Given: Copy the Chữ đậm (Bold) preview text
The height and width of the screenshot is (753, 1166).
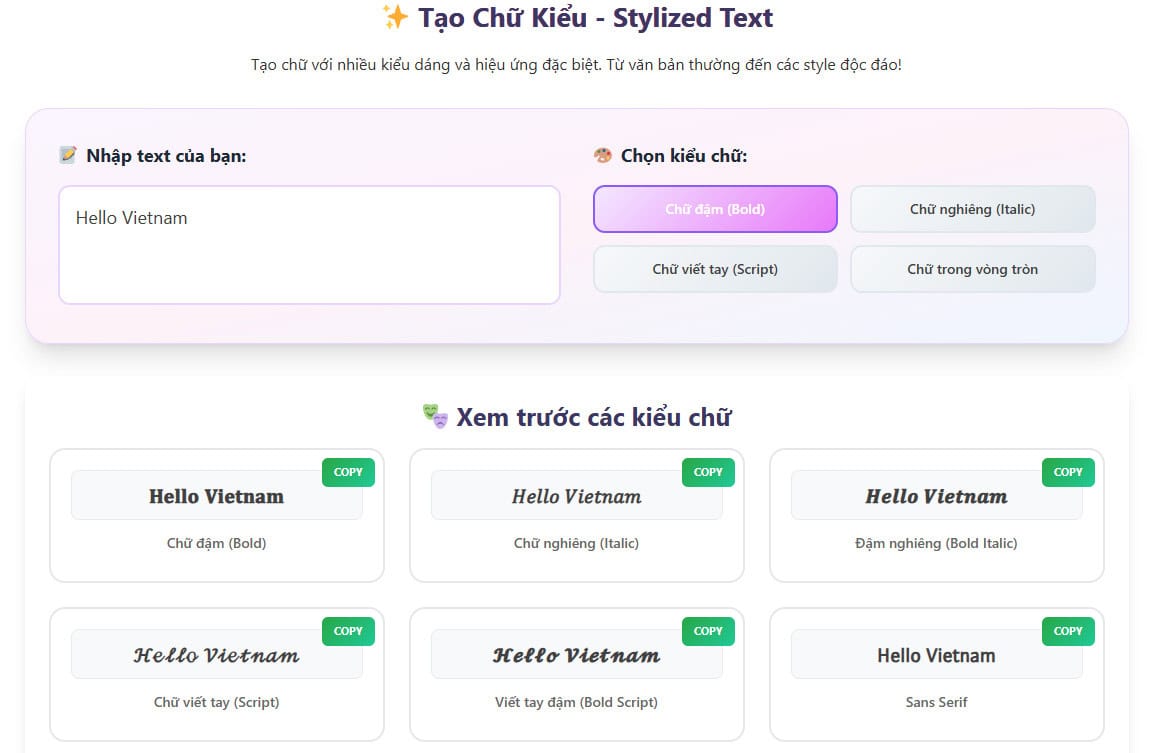Looking at the screenshot, I should 348,472.
